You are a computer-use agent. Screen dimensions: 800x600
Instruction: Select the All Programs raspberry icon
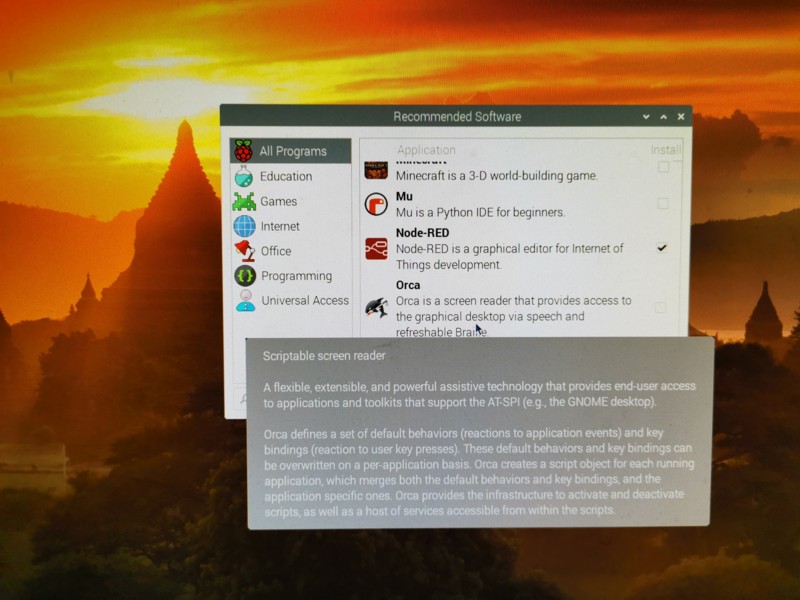tap(243, 151)
